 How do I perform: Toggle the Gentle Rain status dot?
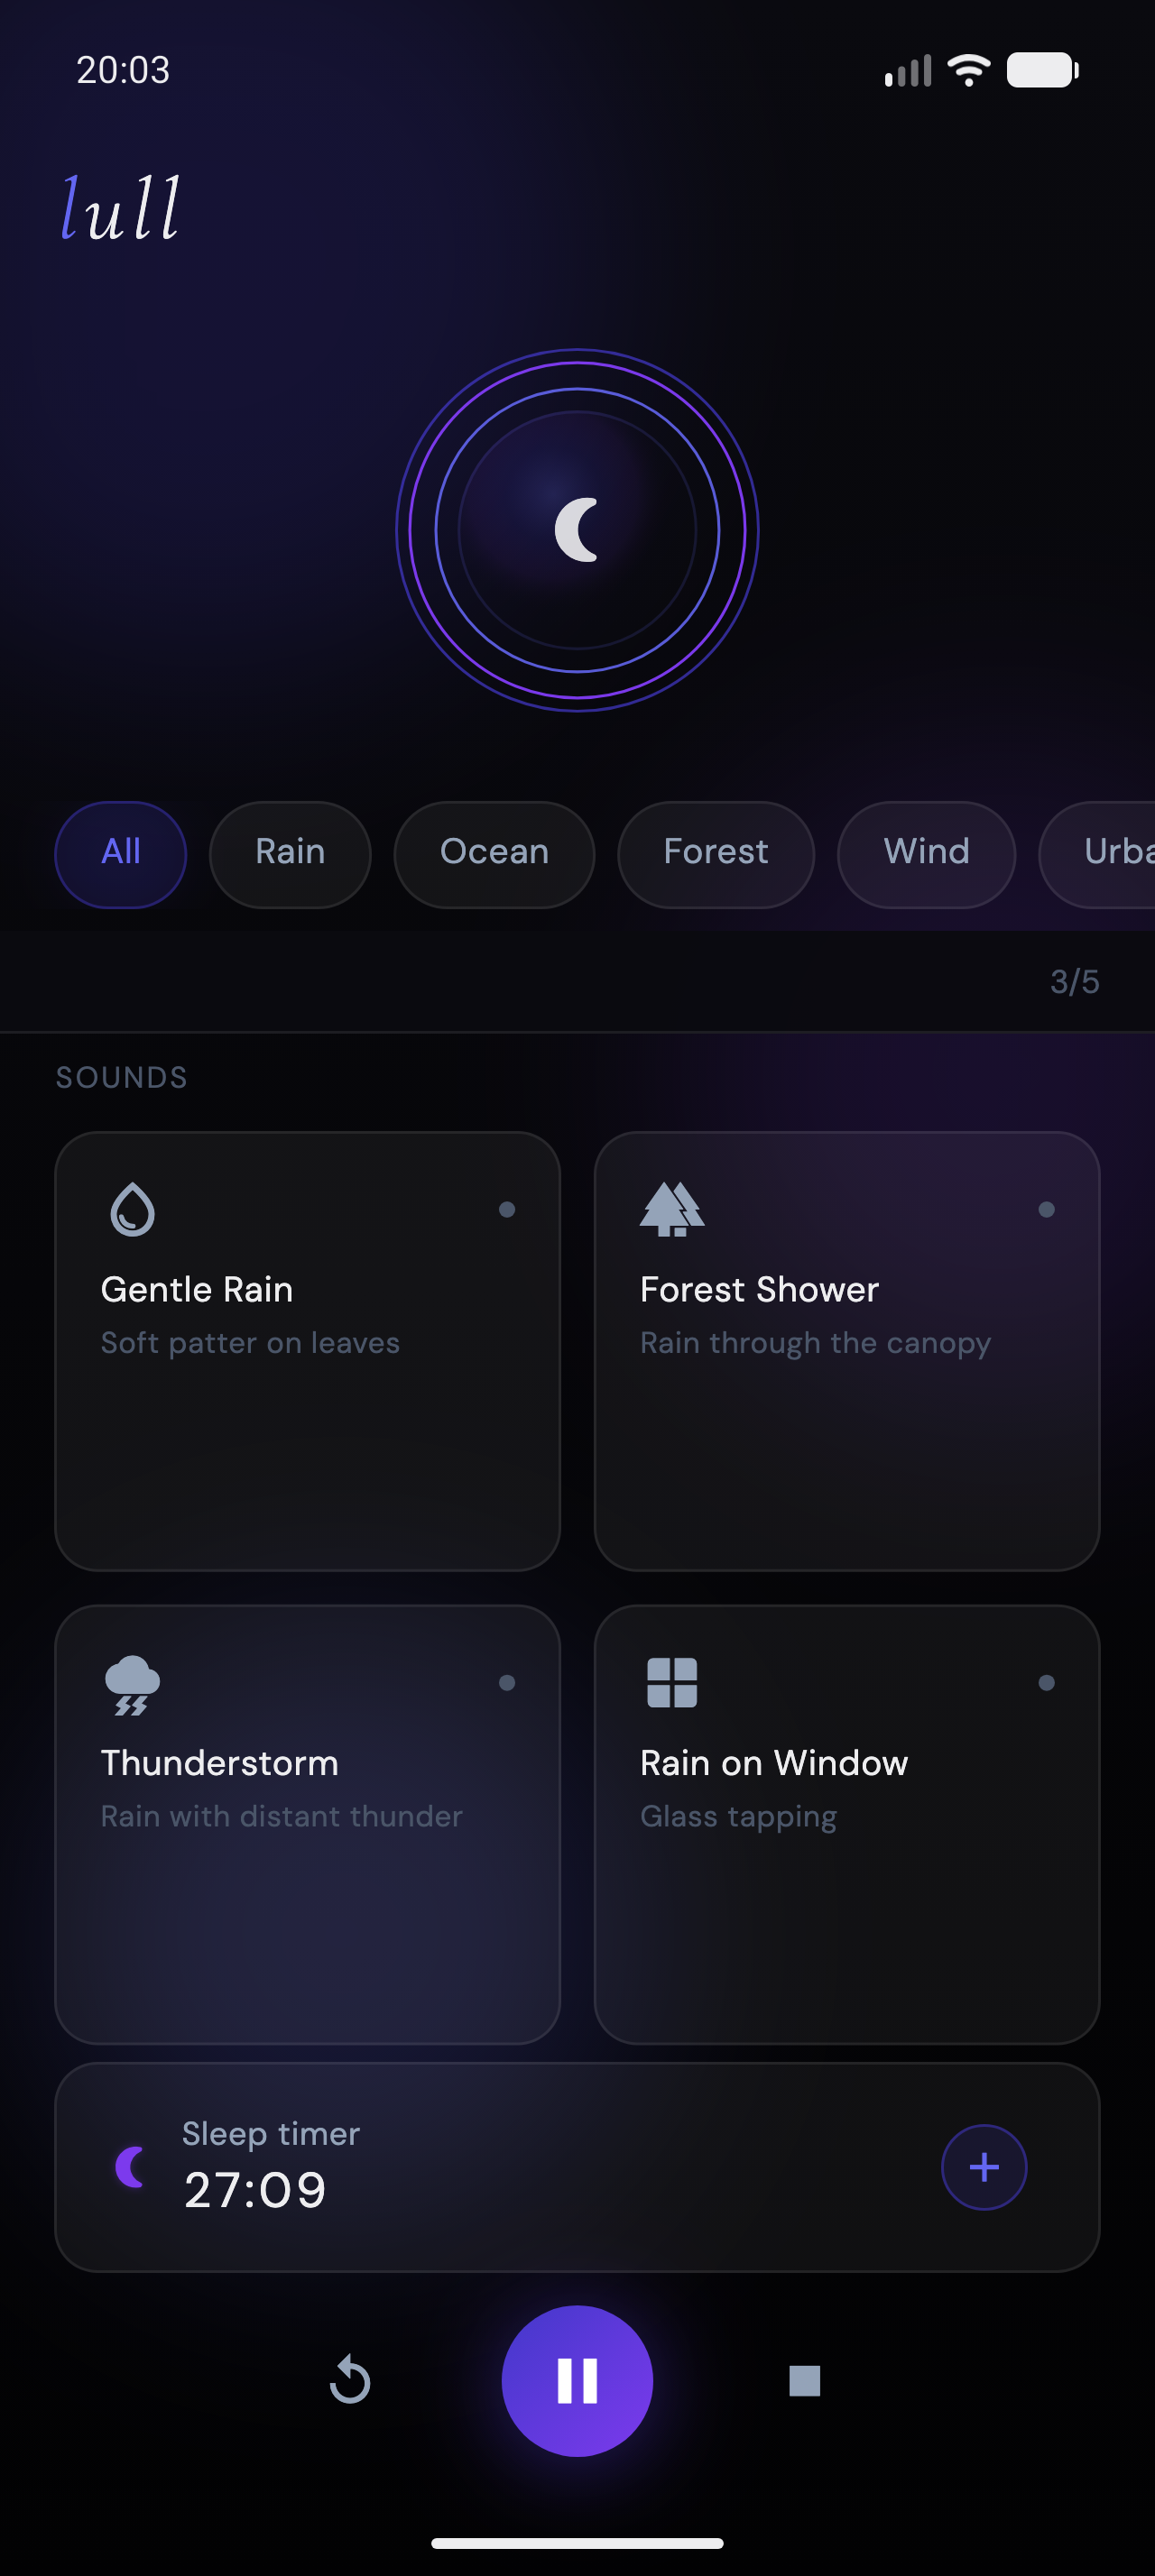(507, 1210)
